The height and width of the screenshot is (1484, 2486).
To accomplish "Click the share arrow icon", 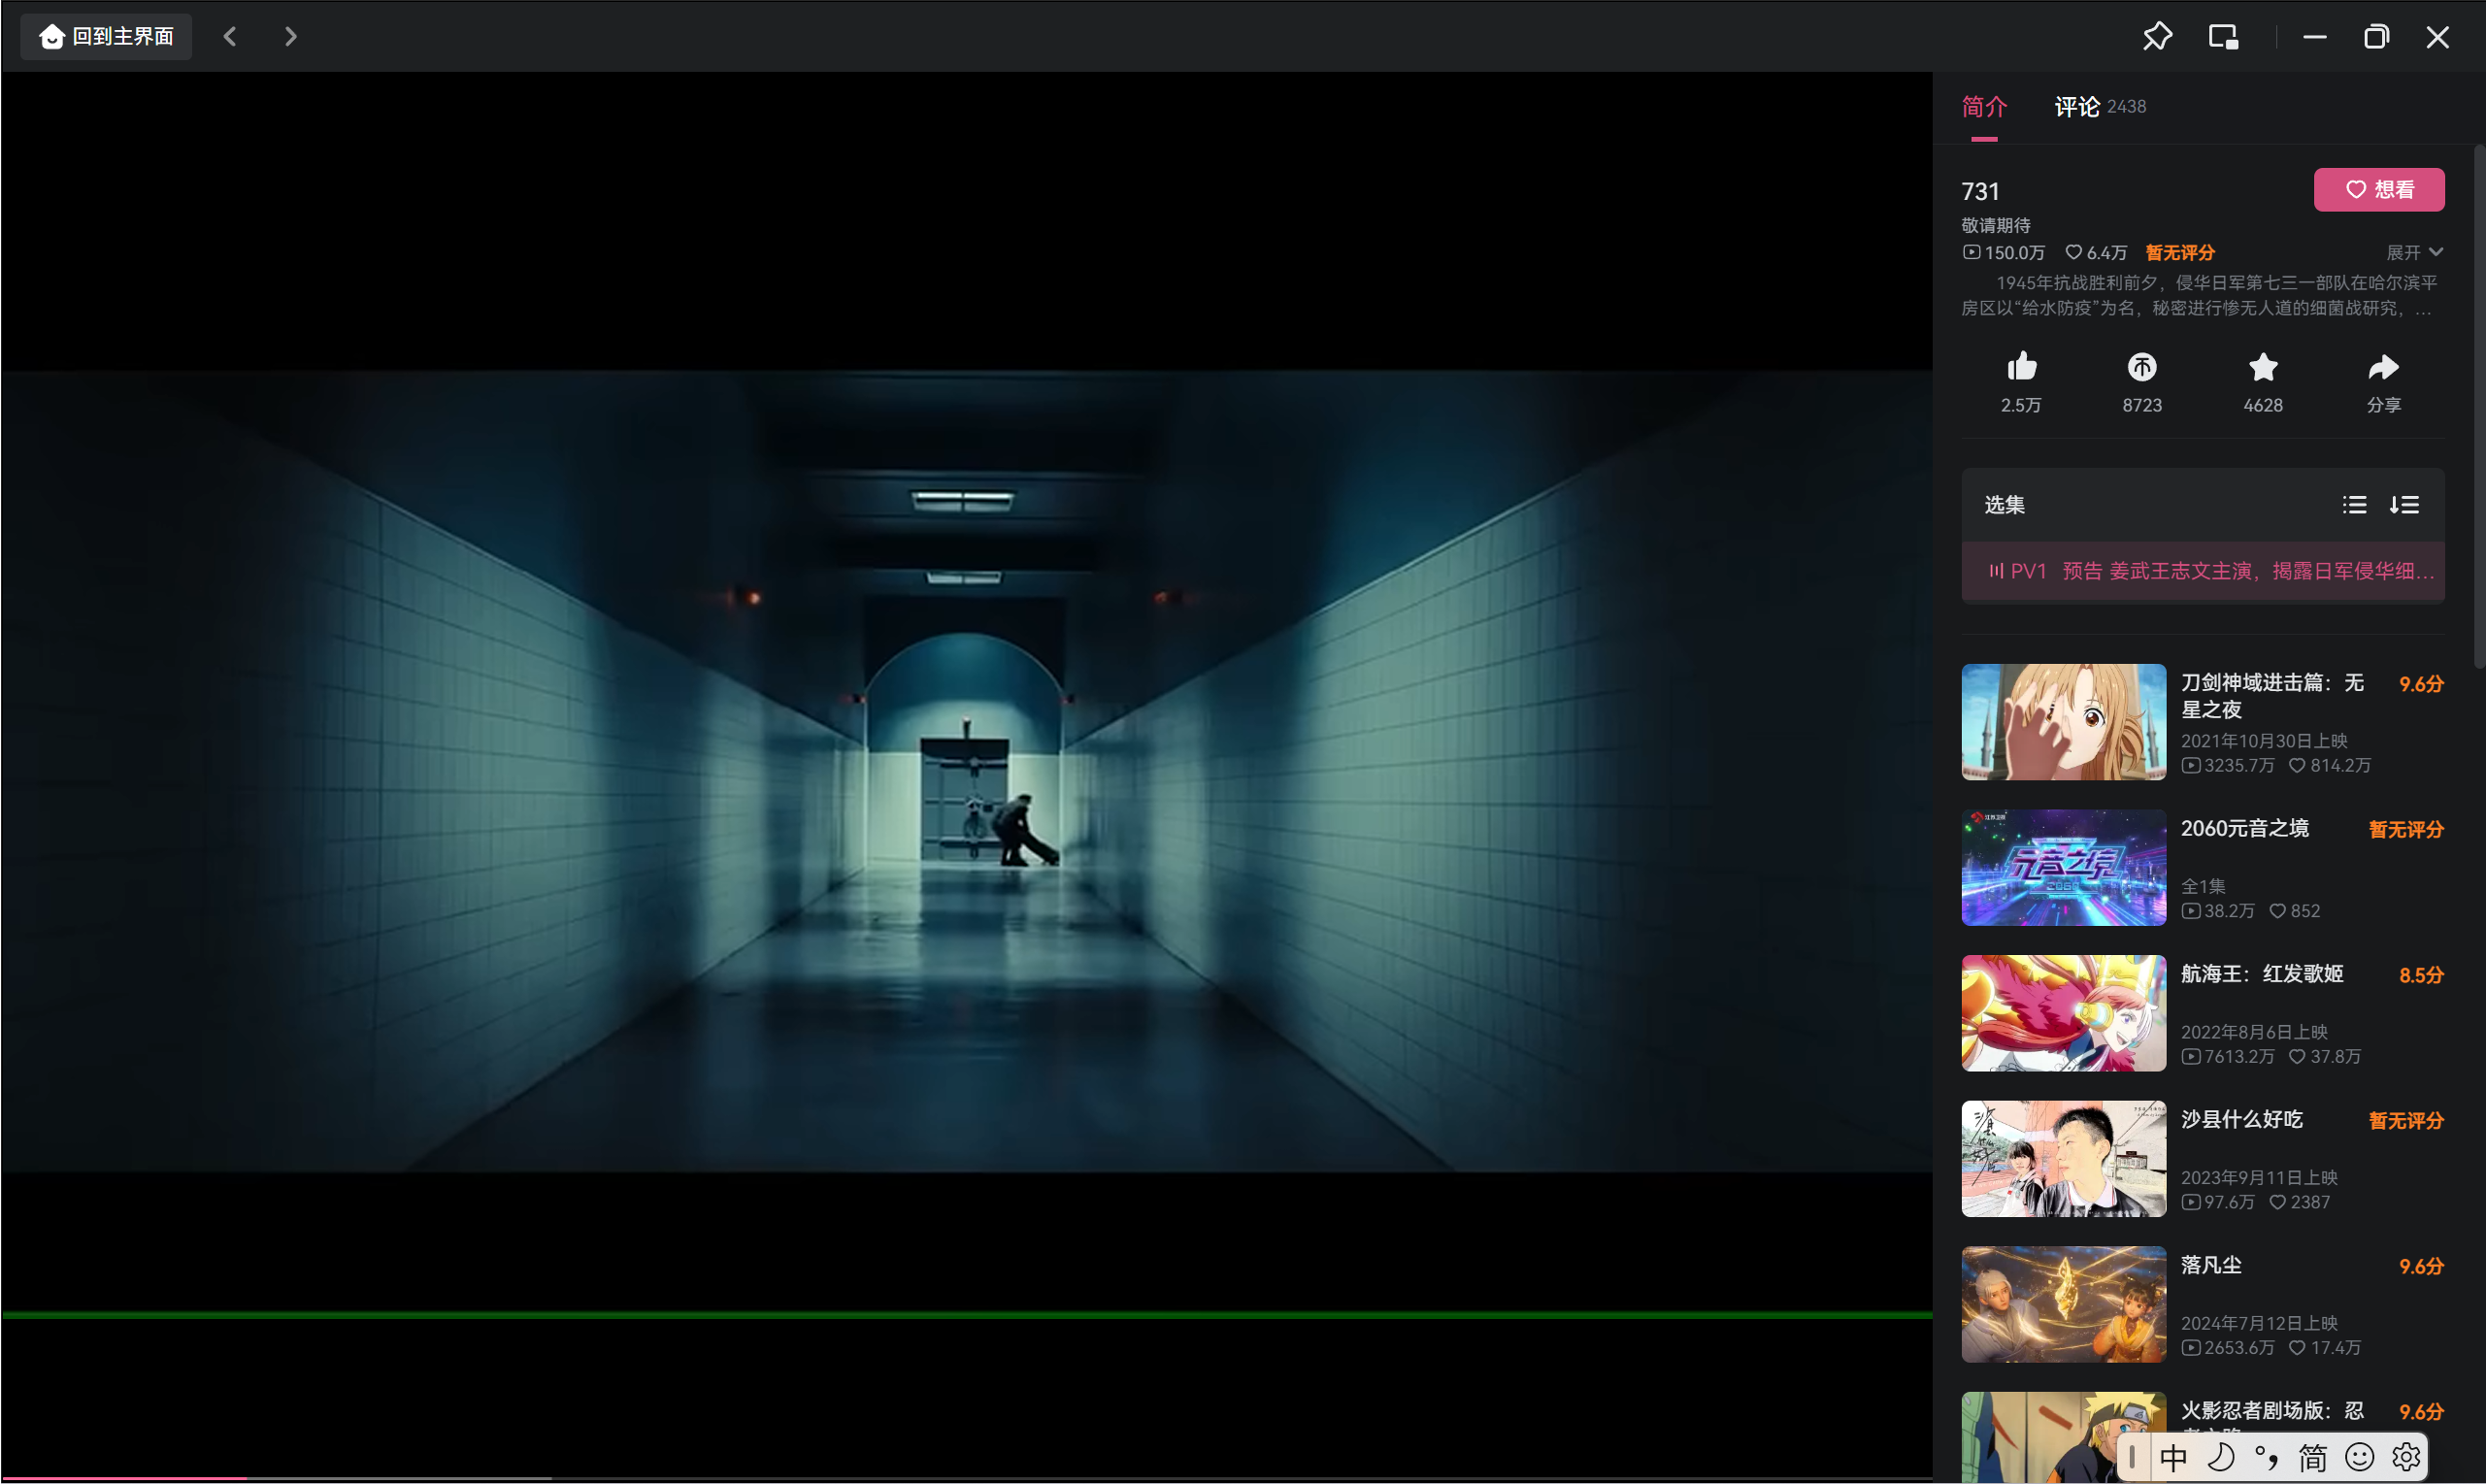I will coord(2383,367).
